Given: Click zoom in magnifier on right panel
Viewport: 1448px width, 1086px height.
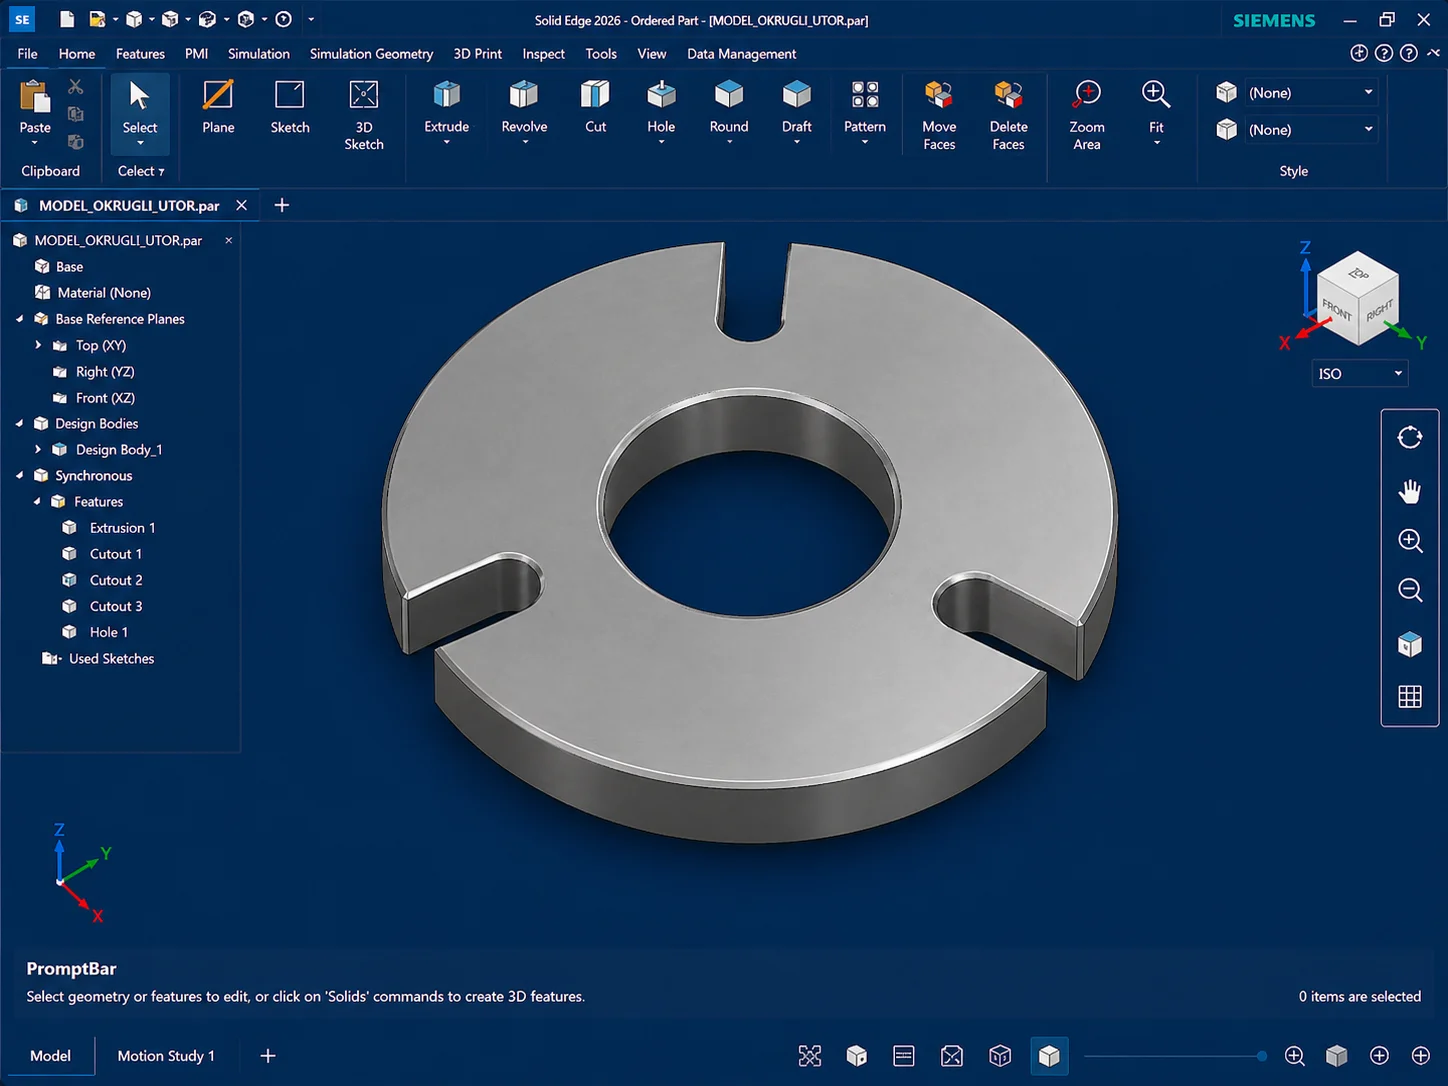Looking at the screenshot, I should (x=1410, y=541).
